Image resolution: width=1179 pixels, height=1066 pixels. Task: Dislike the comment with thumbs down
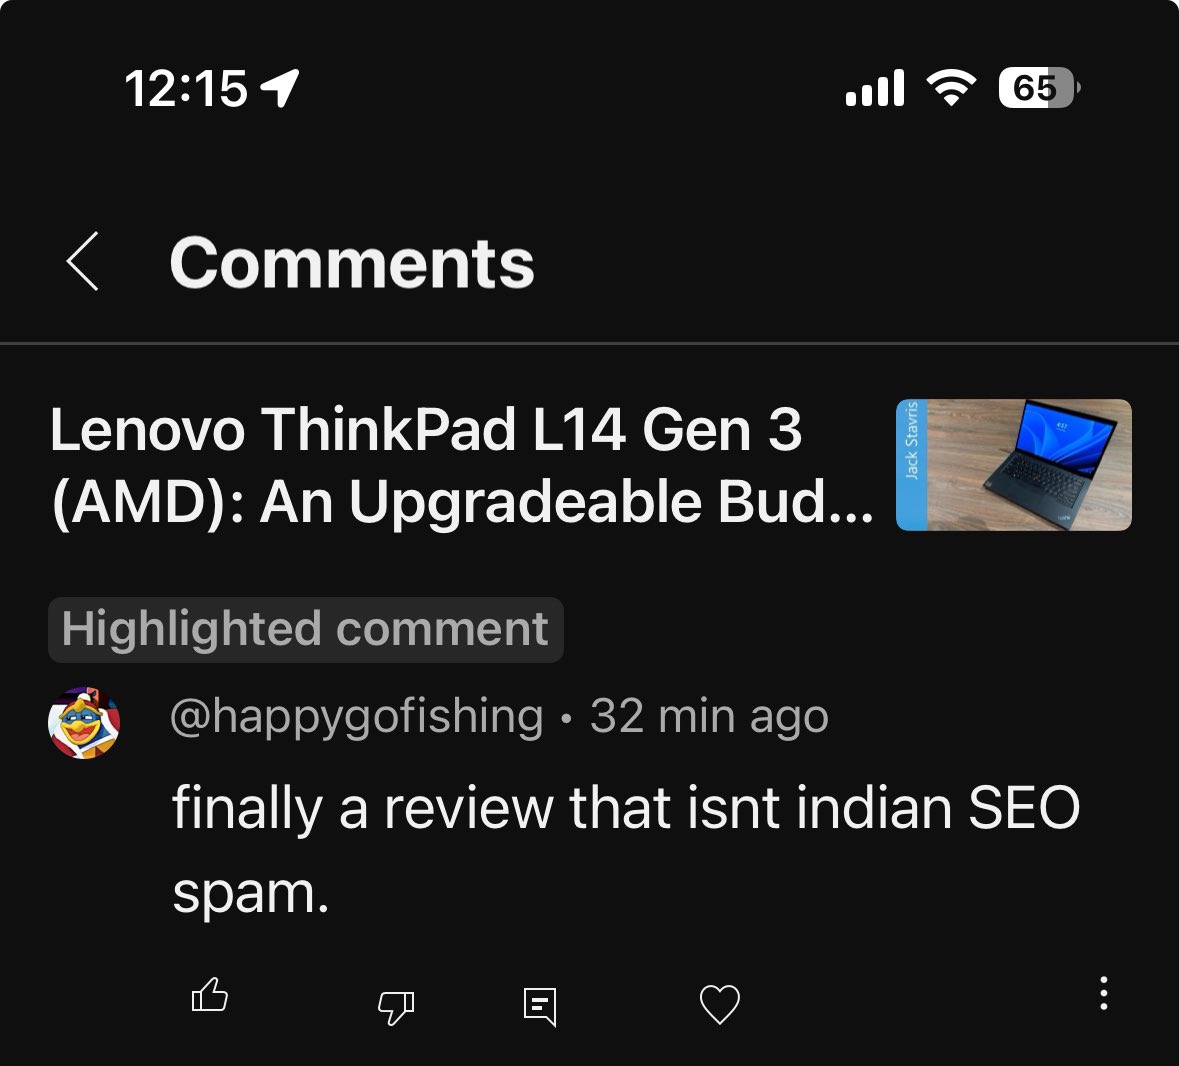(x=396, y=1007)
